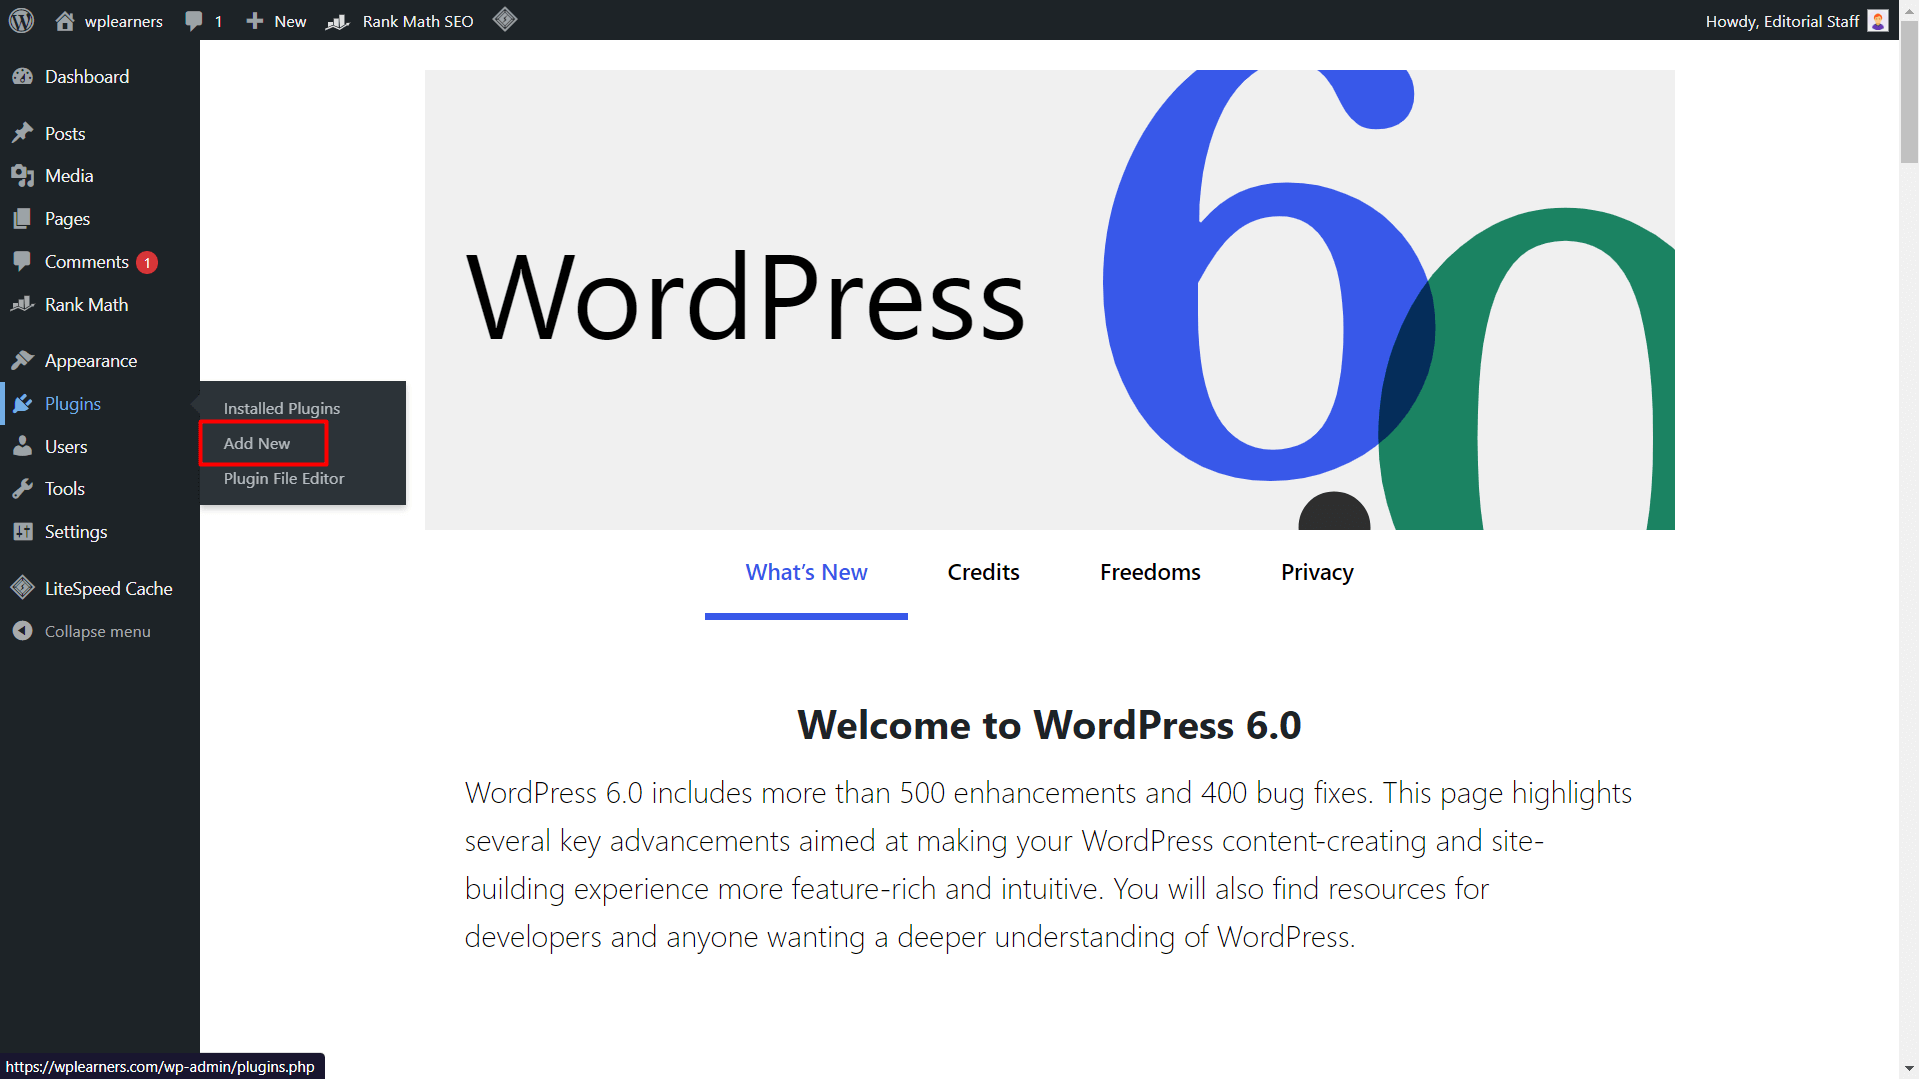Viewport: 1919px width, 1079px height.
Task: Click the Pages icon in sidebar
Action: [23, 219]
